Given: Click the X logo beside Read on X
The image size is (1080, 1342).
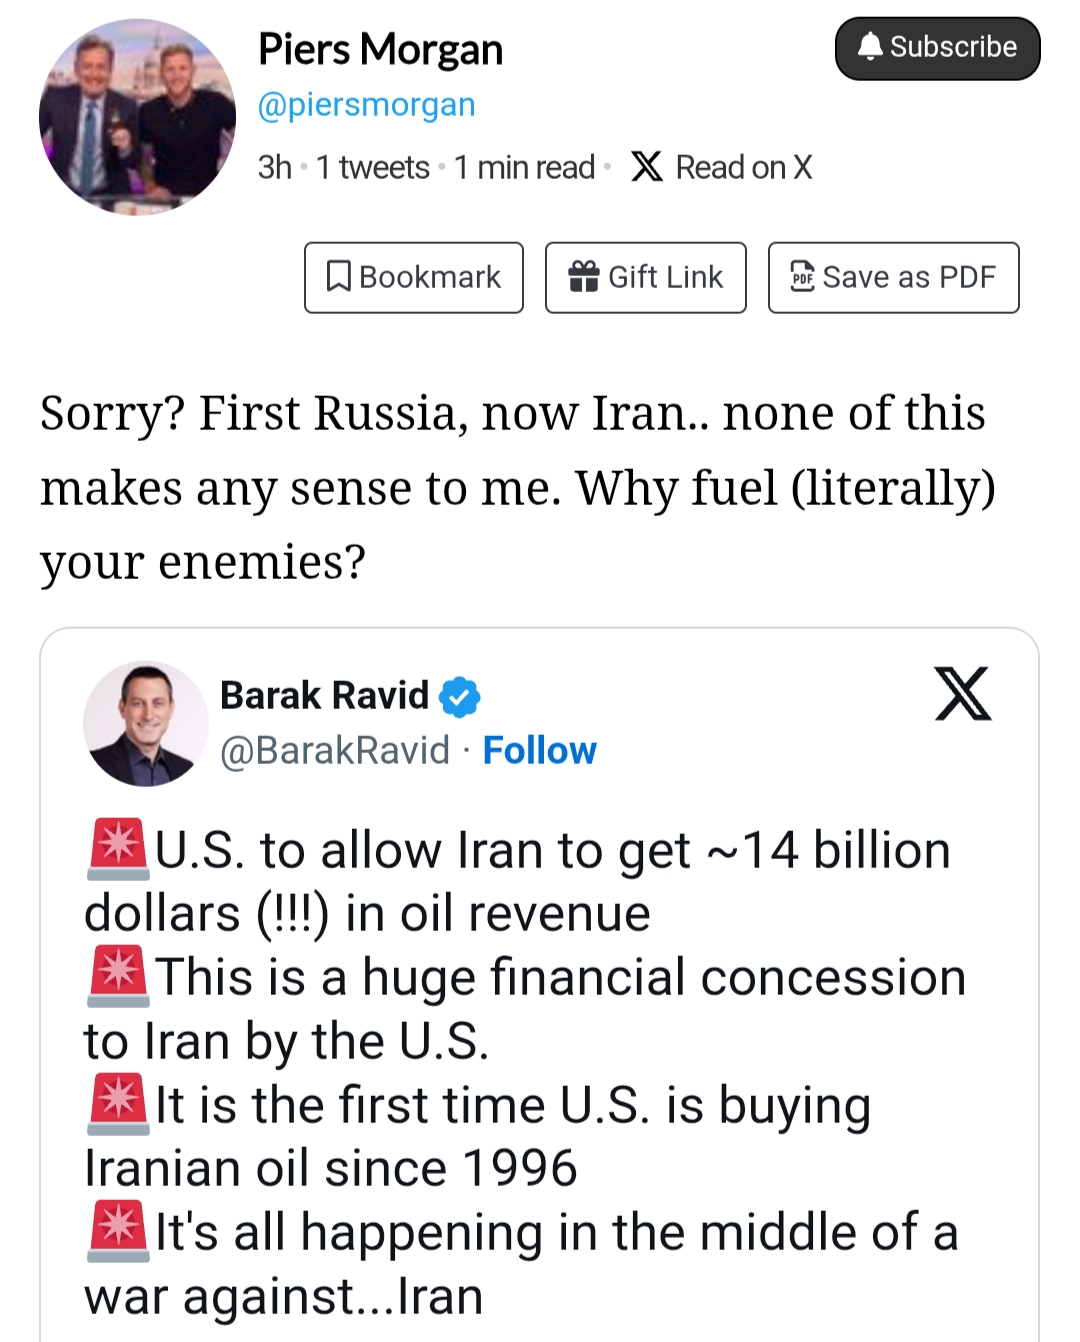Looking at the screenshot, I should click(x=647, y=167).
